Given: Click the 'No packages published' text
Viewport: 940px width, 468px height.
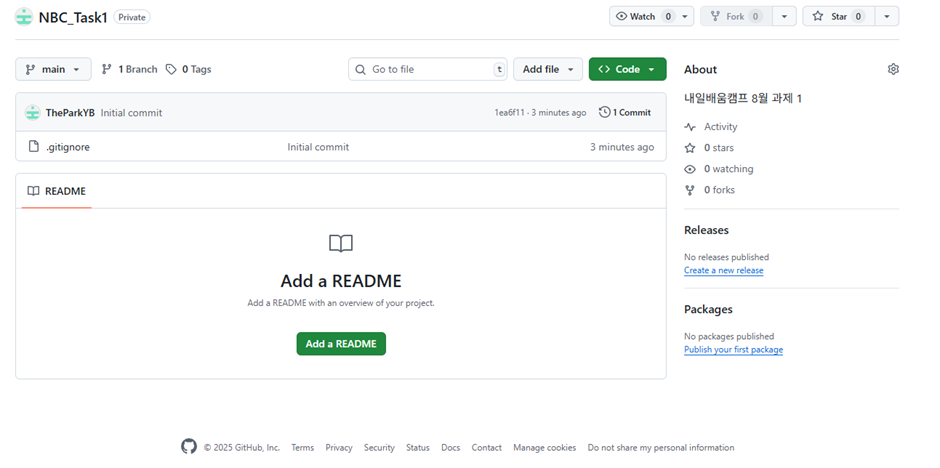Looking at the screenshot, I should [729, 336].
